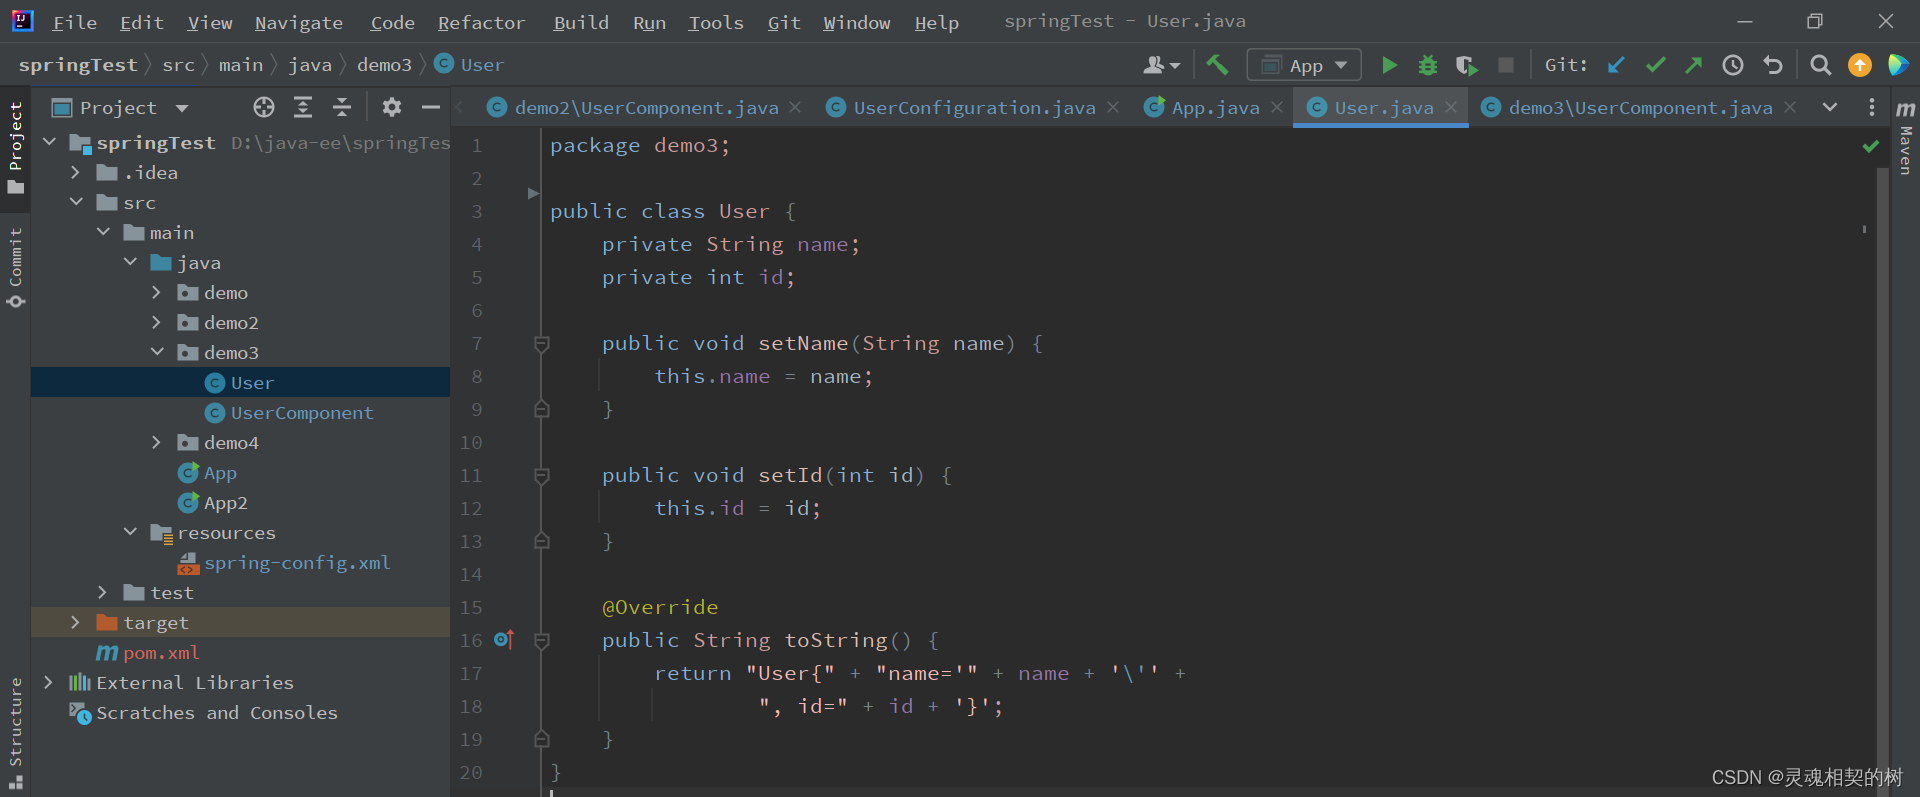Toggle the Project tool window stripe

(x=15, y=148)
